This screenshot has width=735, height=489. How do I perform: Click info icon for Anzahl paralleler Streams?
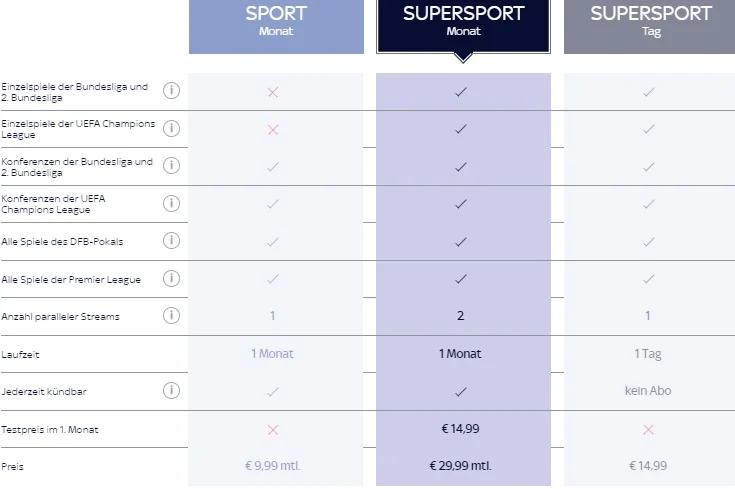171,316
